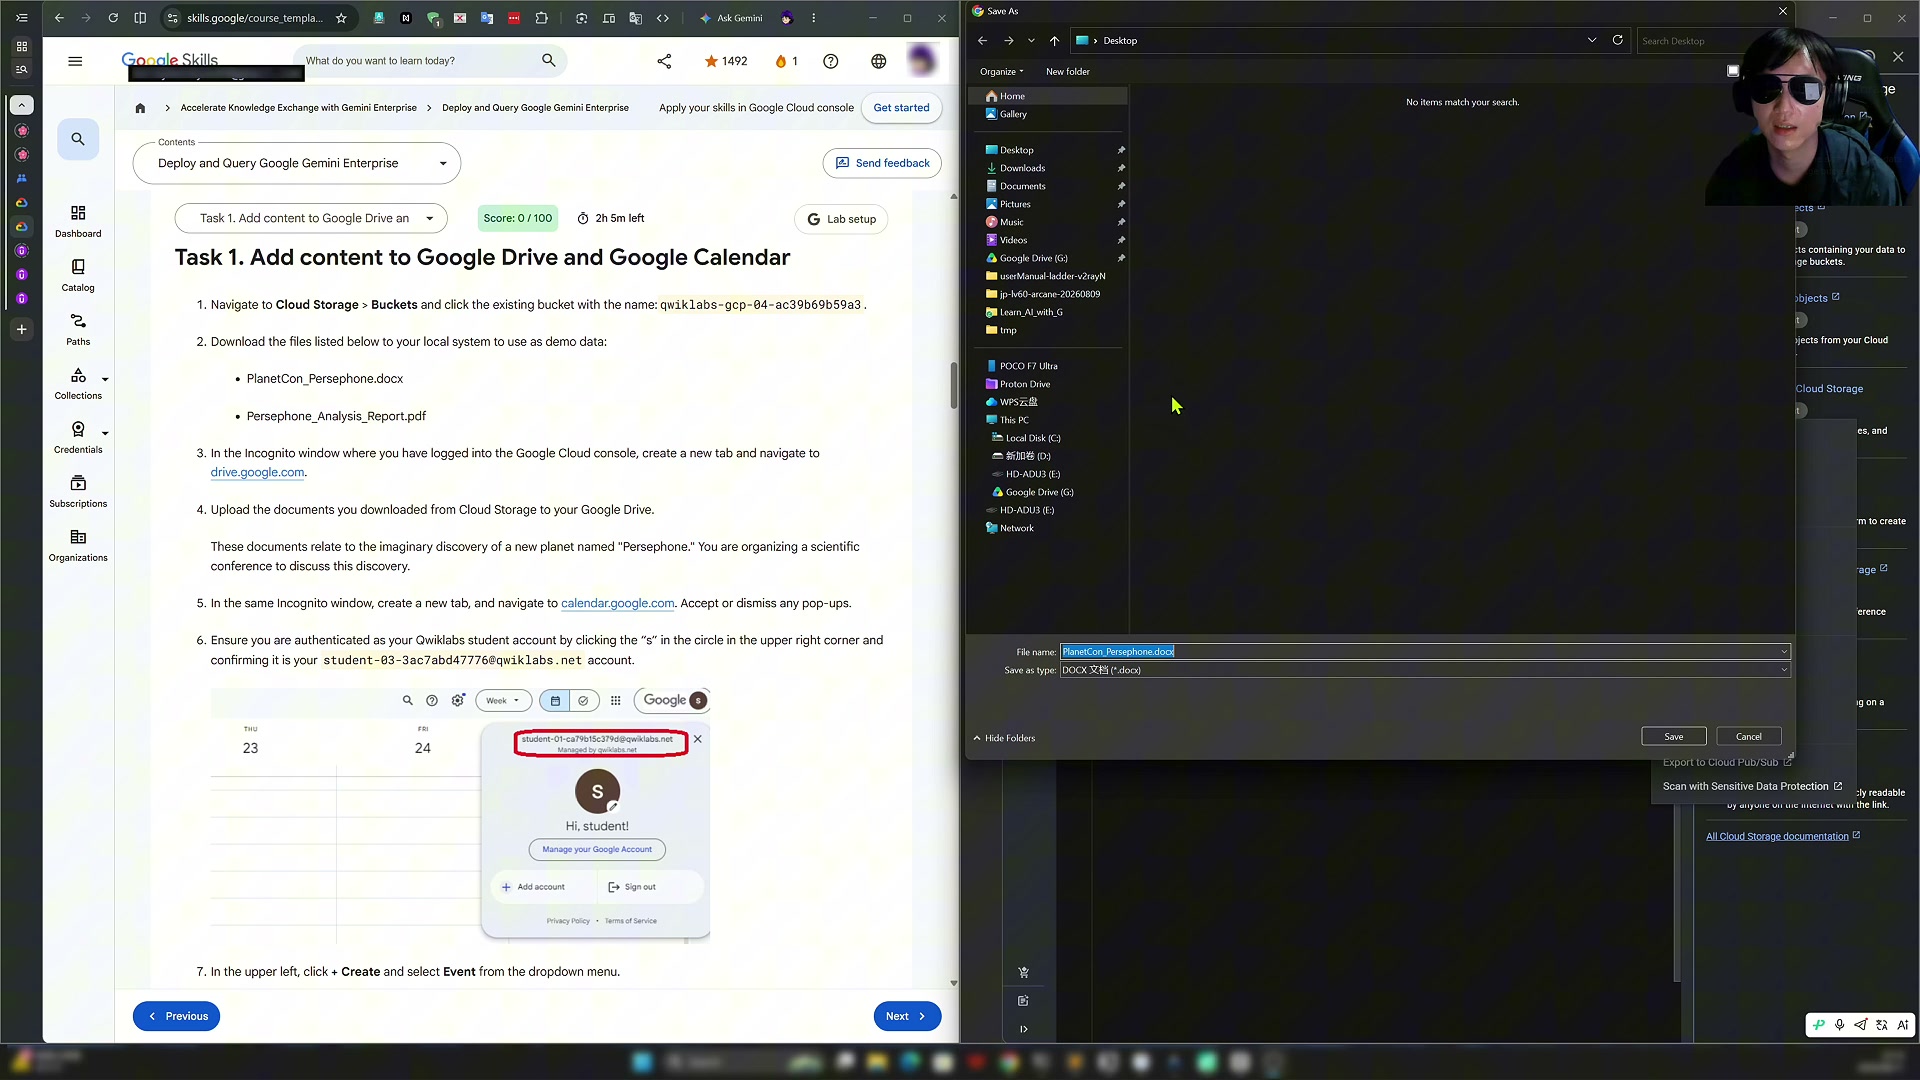Click the Lab setup button
Screen dimensions: 1920x1080
coord(841,219)
